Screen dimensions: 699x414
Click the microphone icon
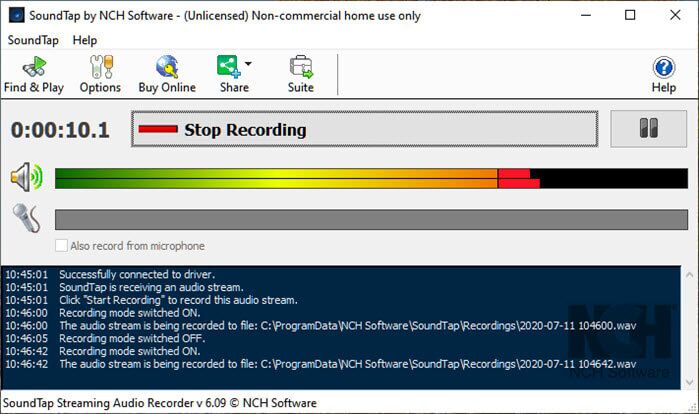click(26, 218)
